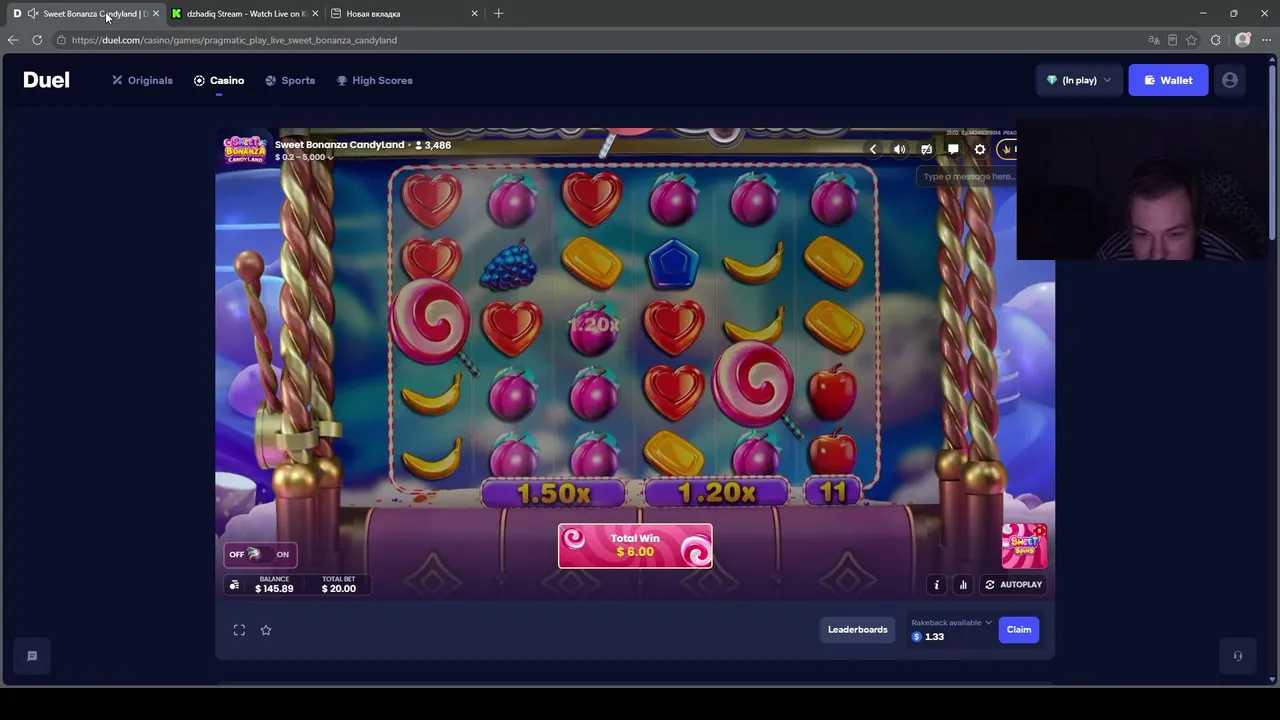Viewport: 1280px width, 720px height.
Task: Open the game info (i) button
Action: point(937,585)
